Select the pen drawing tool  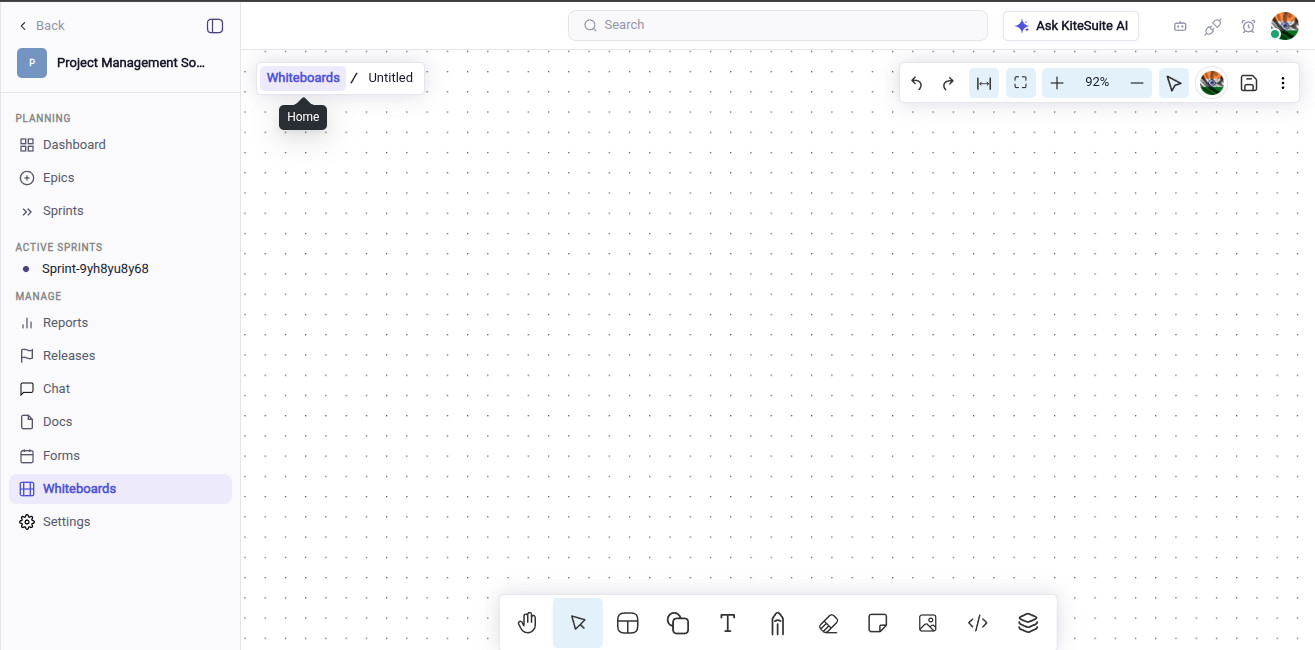[778, 623]
